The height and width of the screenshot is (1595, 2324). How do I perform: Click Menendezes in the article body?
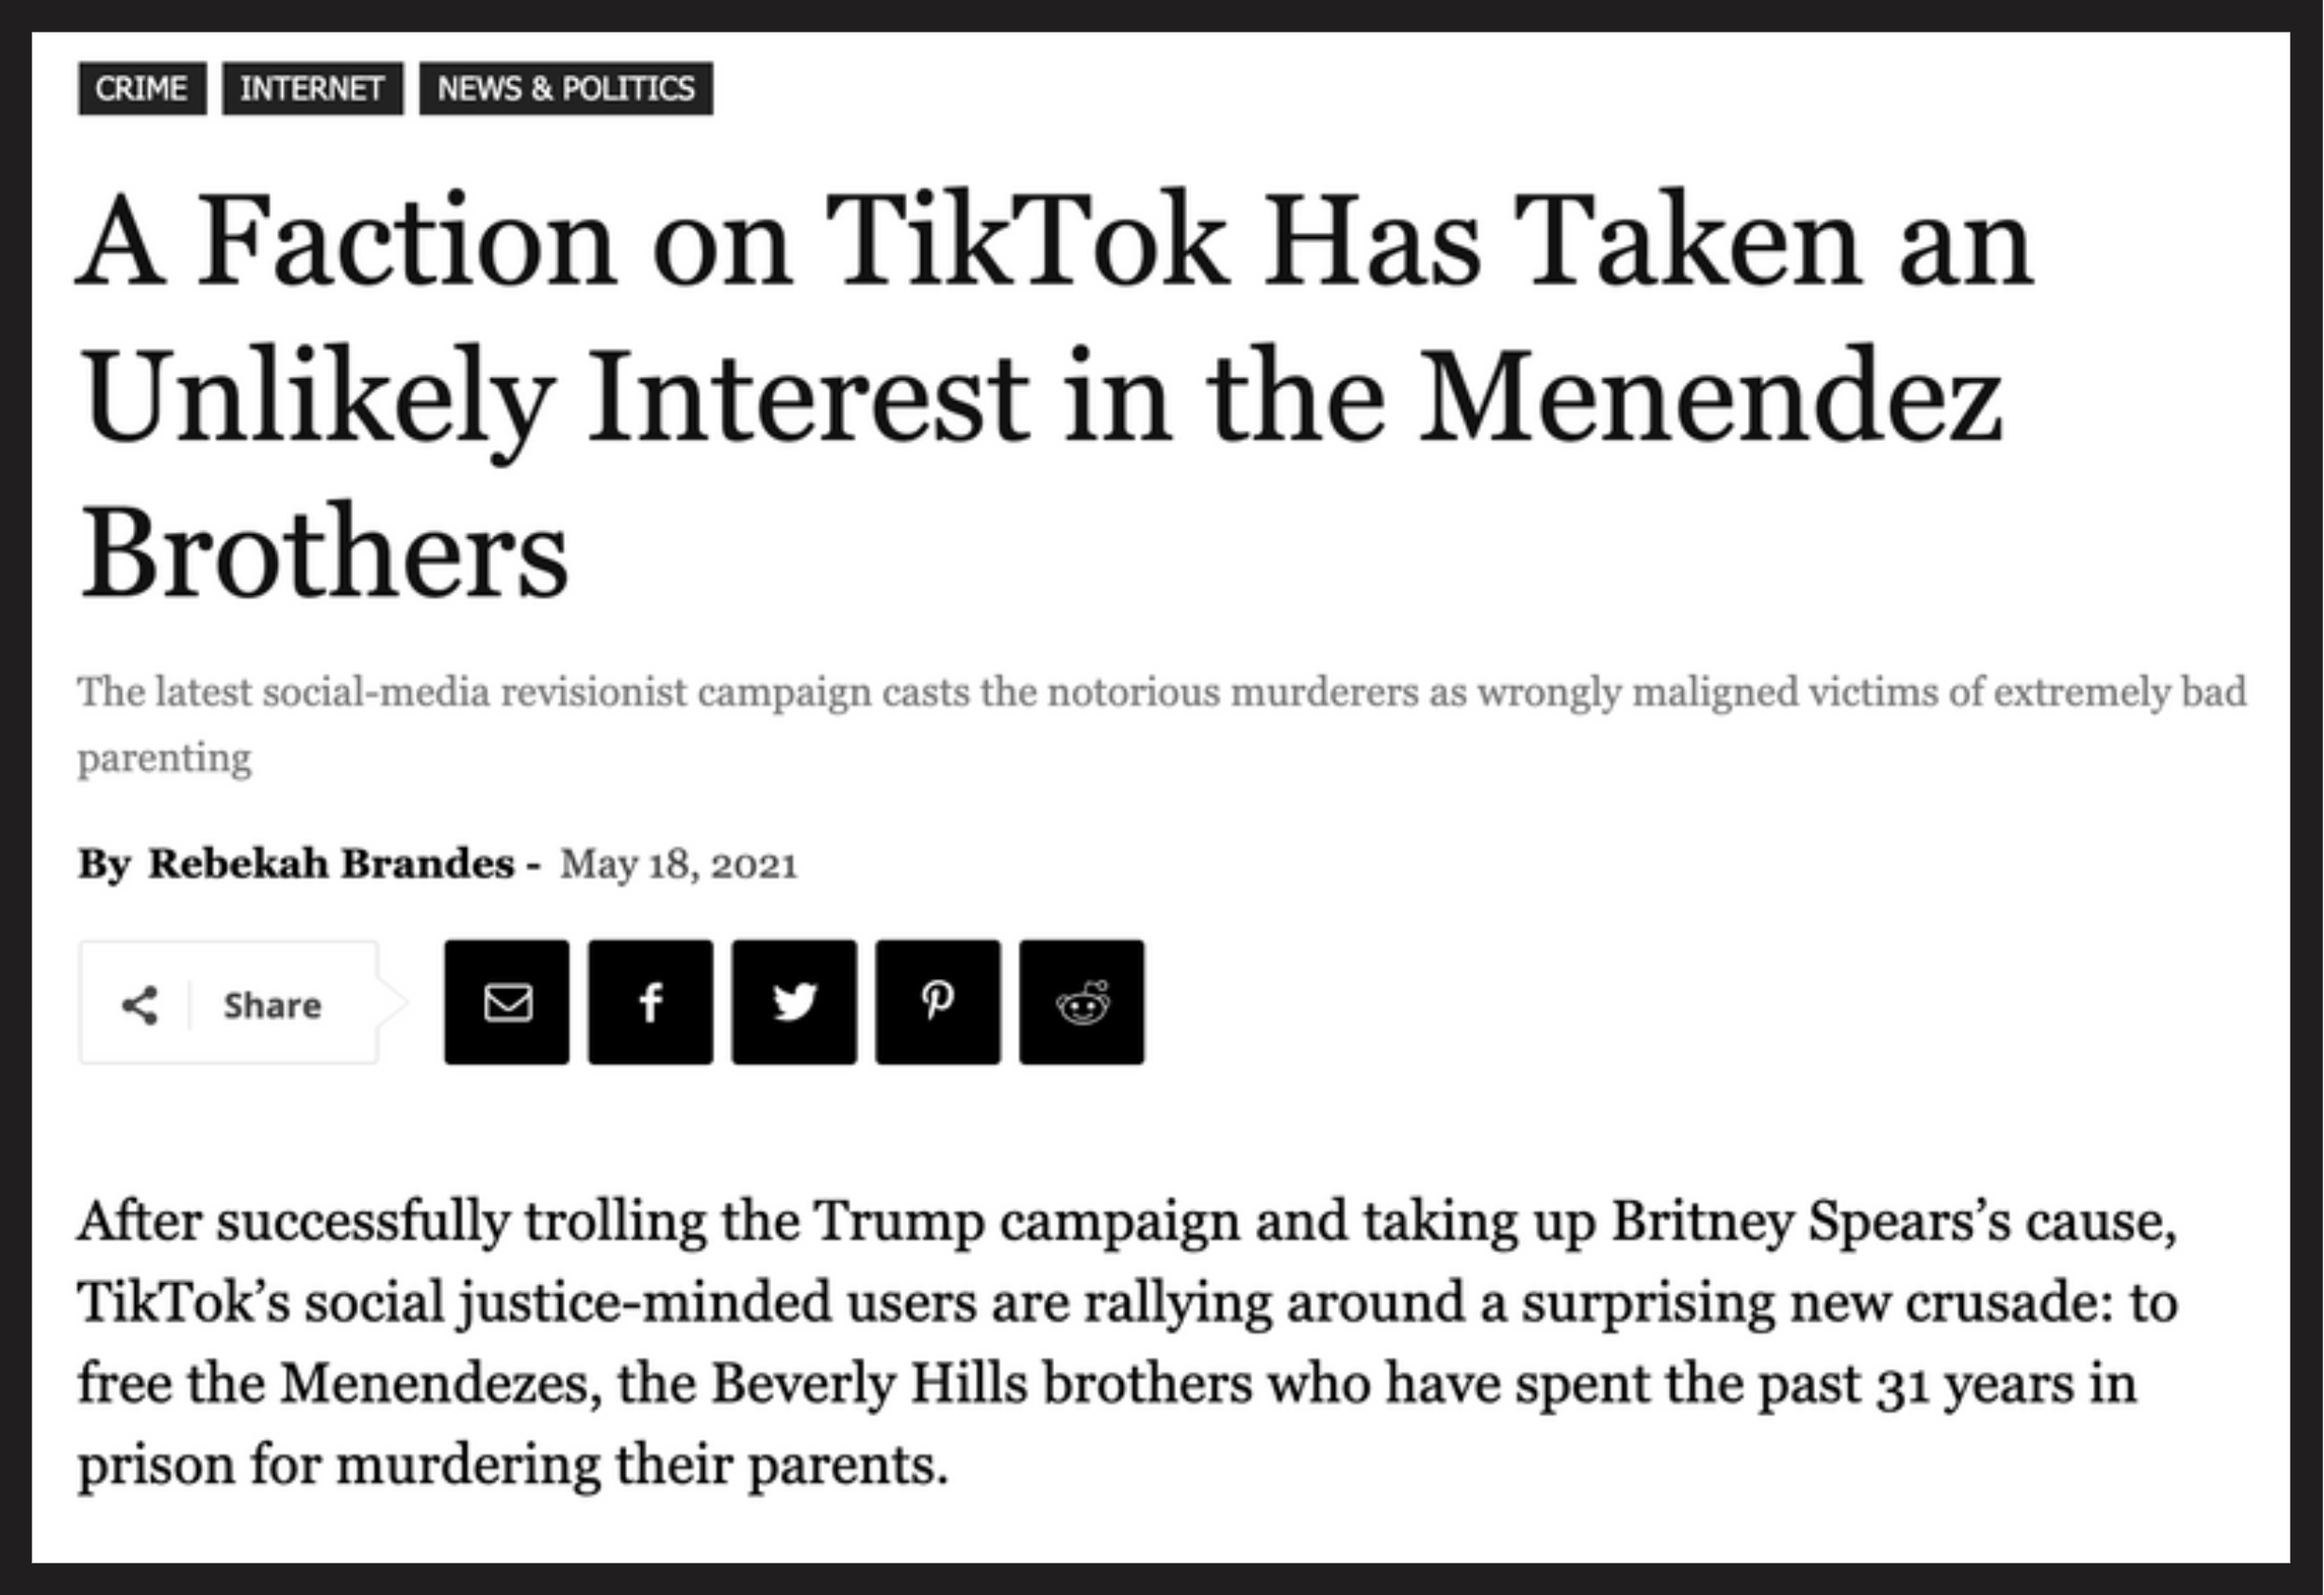441,1384
